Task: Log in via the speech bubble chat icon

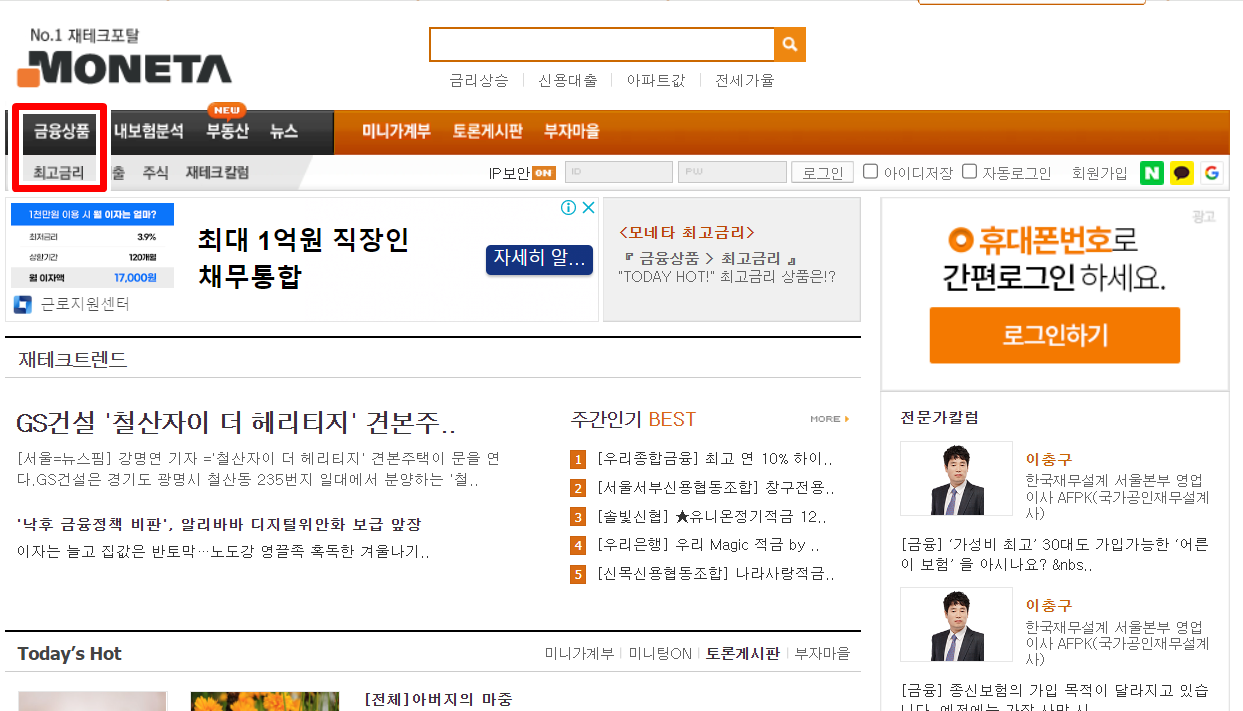Action: pyautogui.click(x=1181, y=173)
